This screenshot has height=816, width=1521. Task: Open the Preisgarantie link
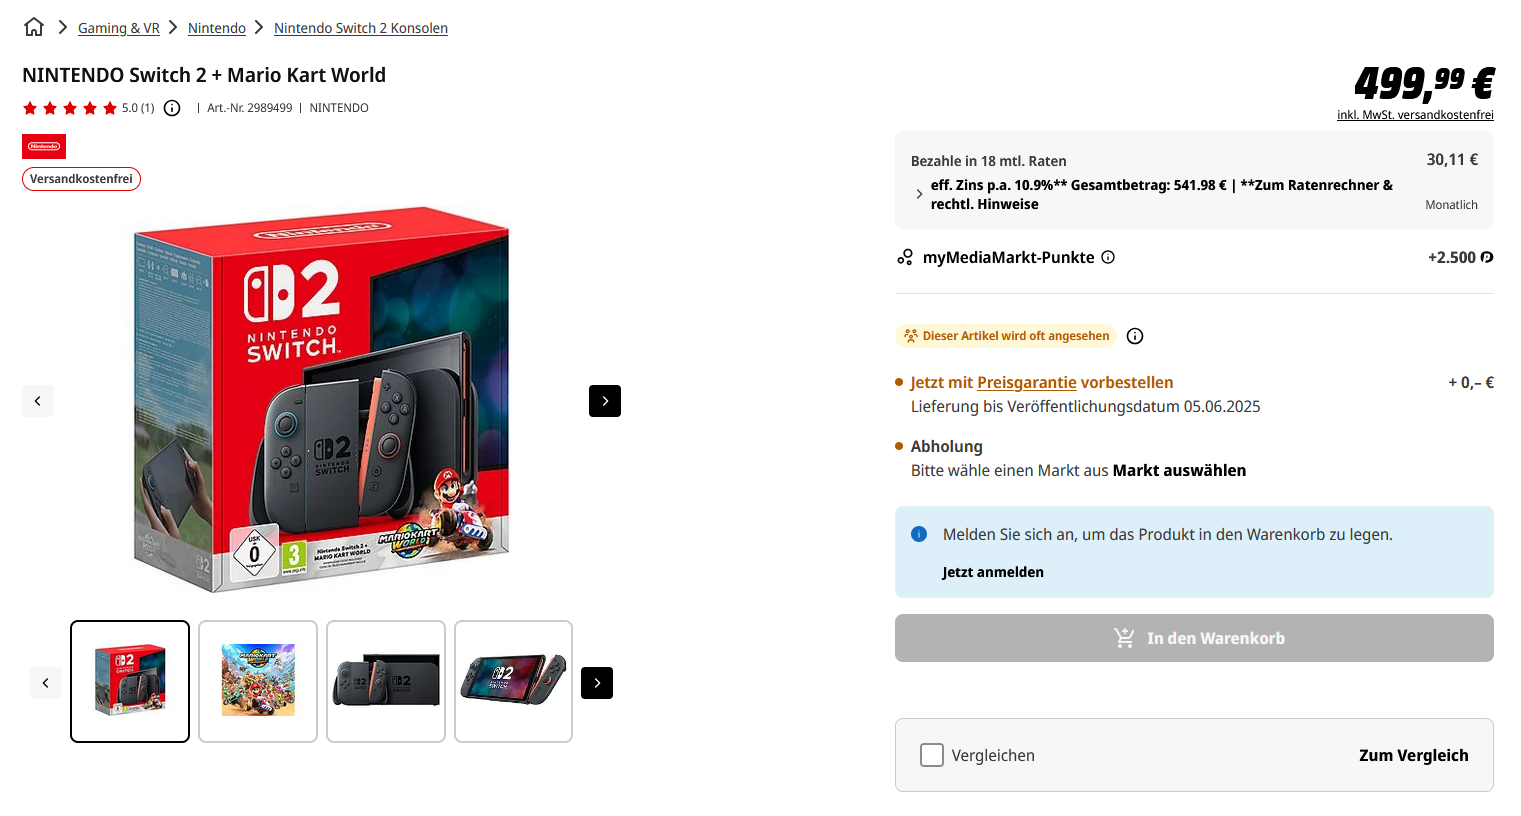point(1026,382)
